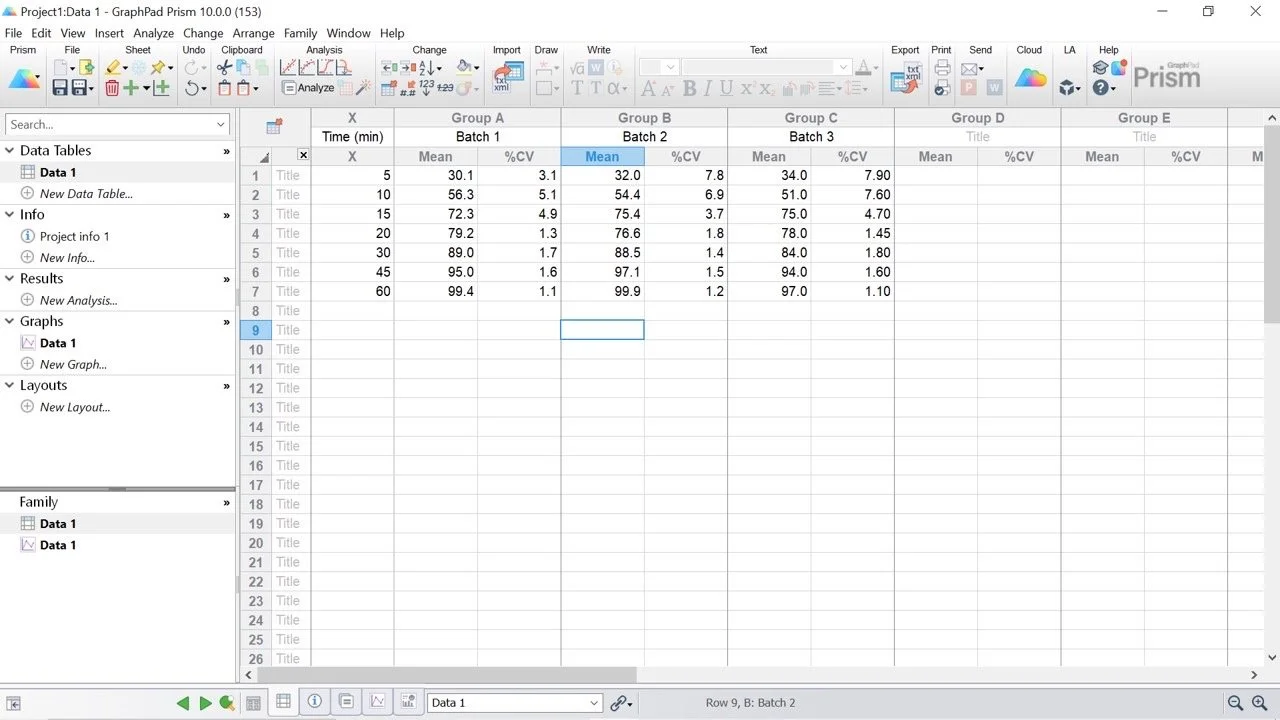
Task: Select the decimal format 123 icon
Action: [428, 88]
